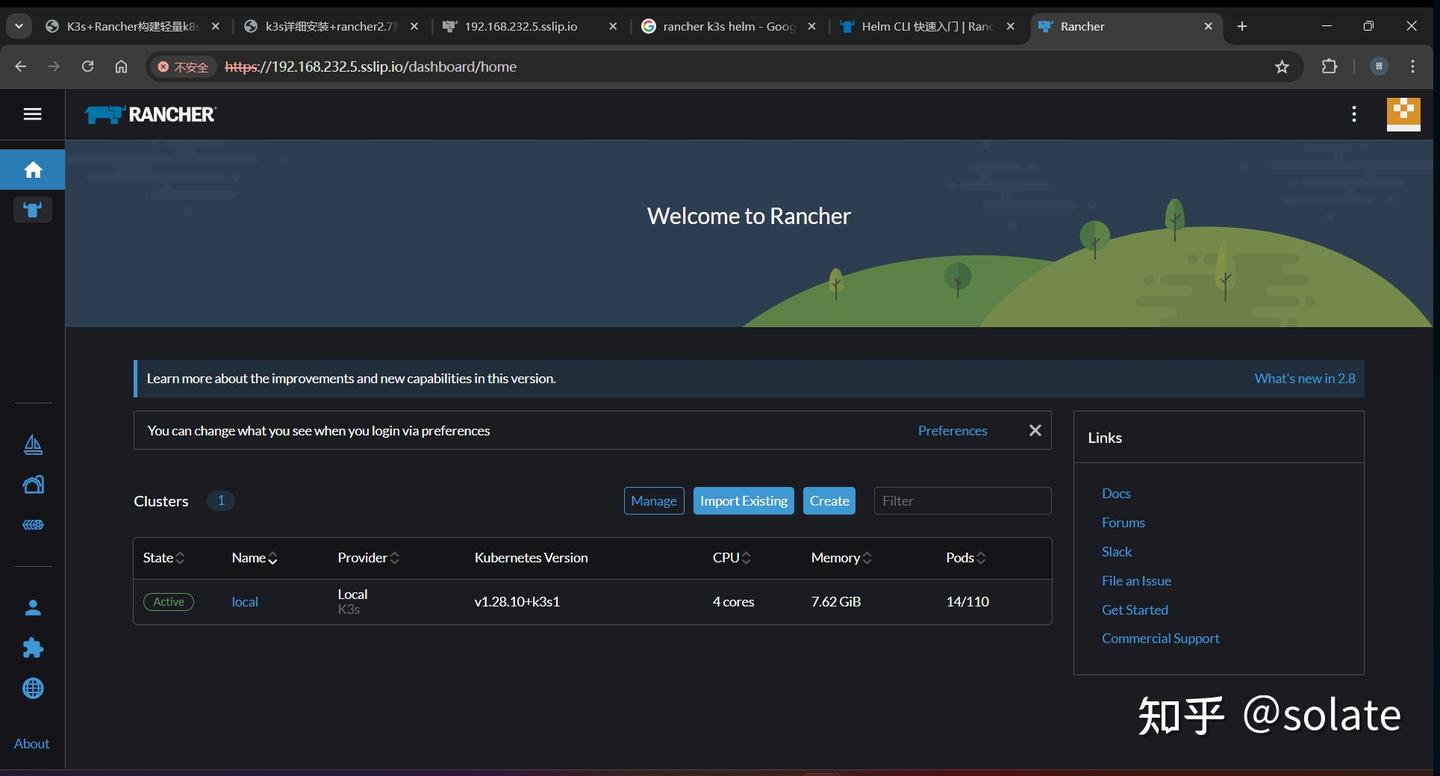Open Continuous Delivery sailboat icon
The height and width of the screenshot is (776, 1440).
33,445
